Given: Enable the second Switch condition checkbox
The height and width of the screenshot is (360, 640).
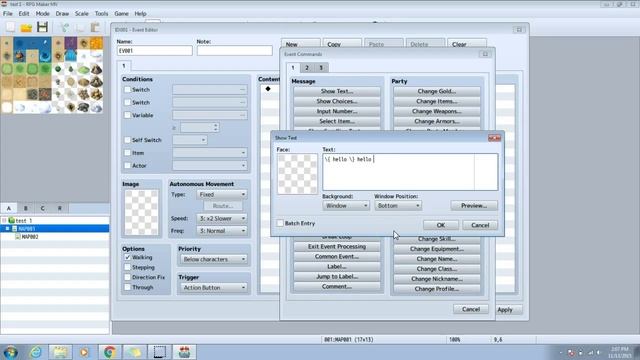Looking at the screenshot, I should 127,102.
